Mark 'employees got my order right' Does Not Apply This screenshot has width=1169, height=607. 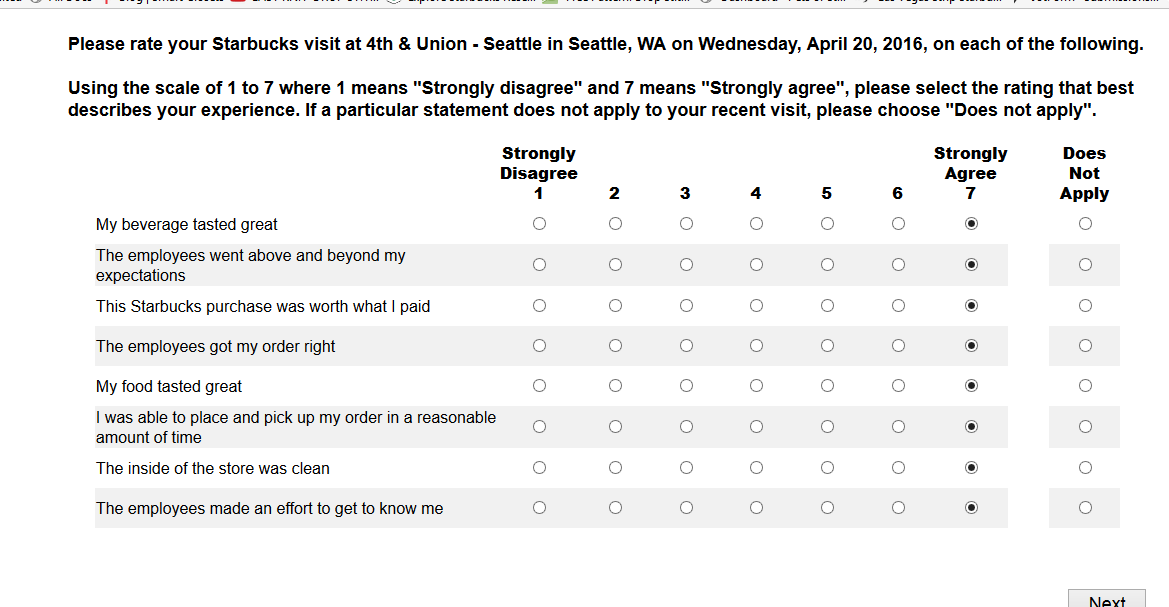[x=1085, y=346]
